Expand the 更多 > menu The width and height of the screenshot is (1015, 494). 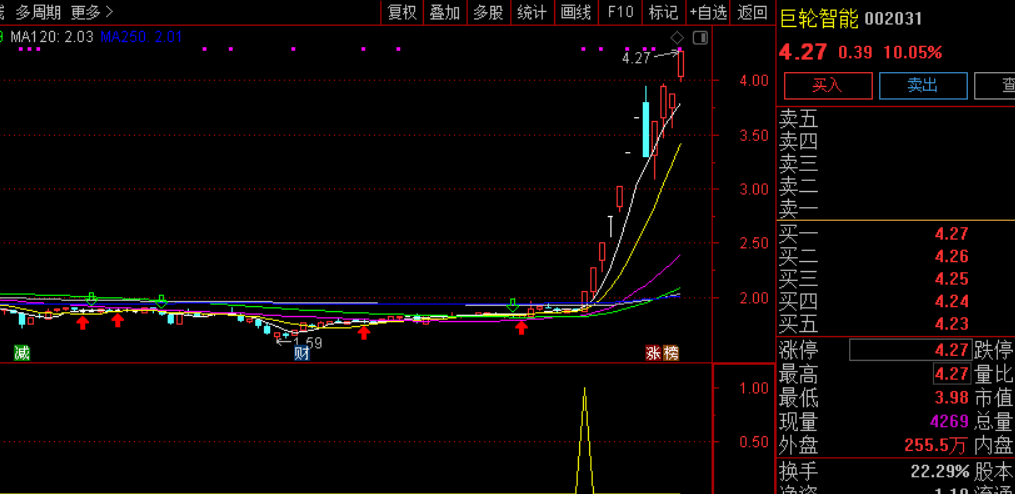pyautogui.click(x=92, y=12)
